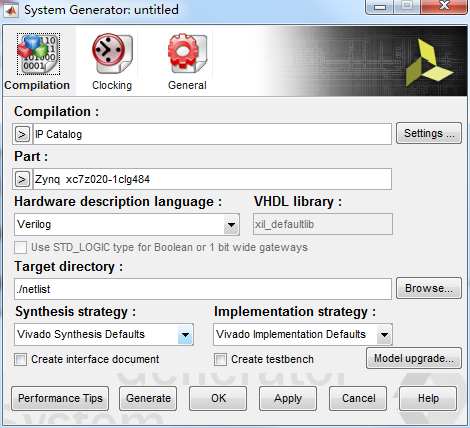Open the Compilation tab icon

pyautogui.click(x=39, y=54)
